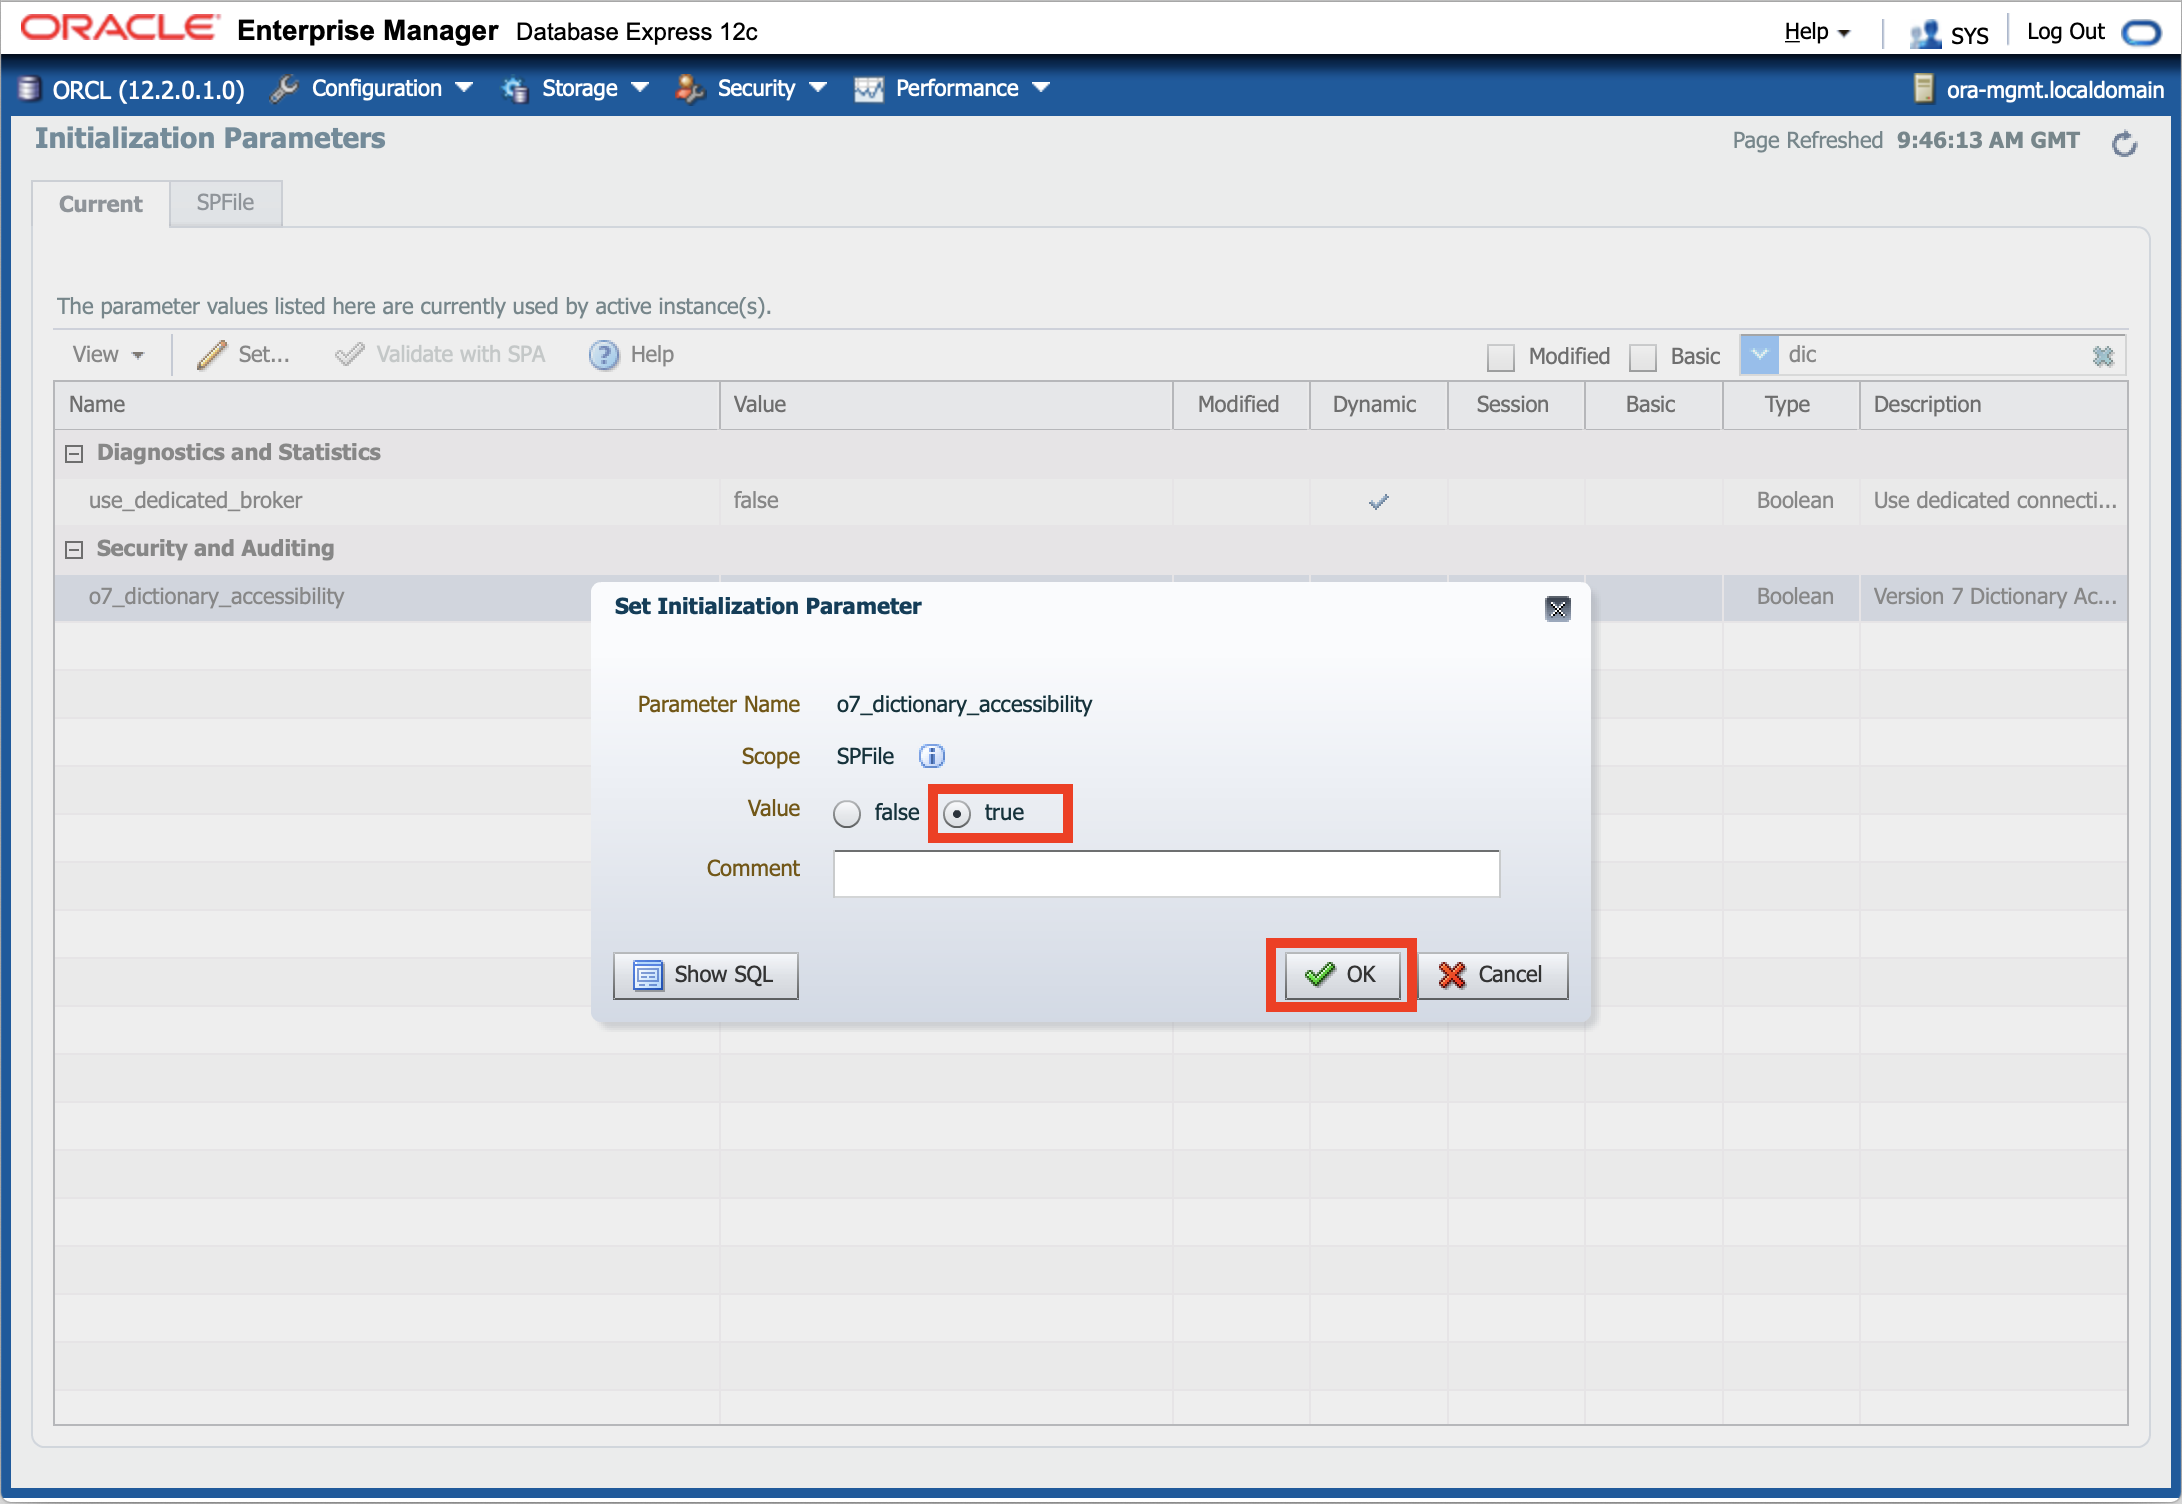Click the false value of use_dedicated_broker
This screenshot has height=1504, width=2182.
click(x=756, y=501)
